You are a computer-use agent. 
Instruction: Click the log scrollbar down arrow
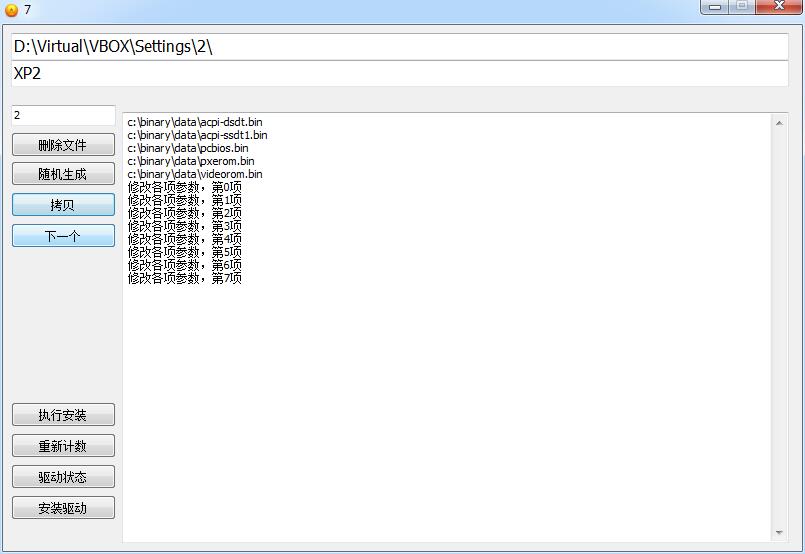click(x=779, y=532)
